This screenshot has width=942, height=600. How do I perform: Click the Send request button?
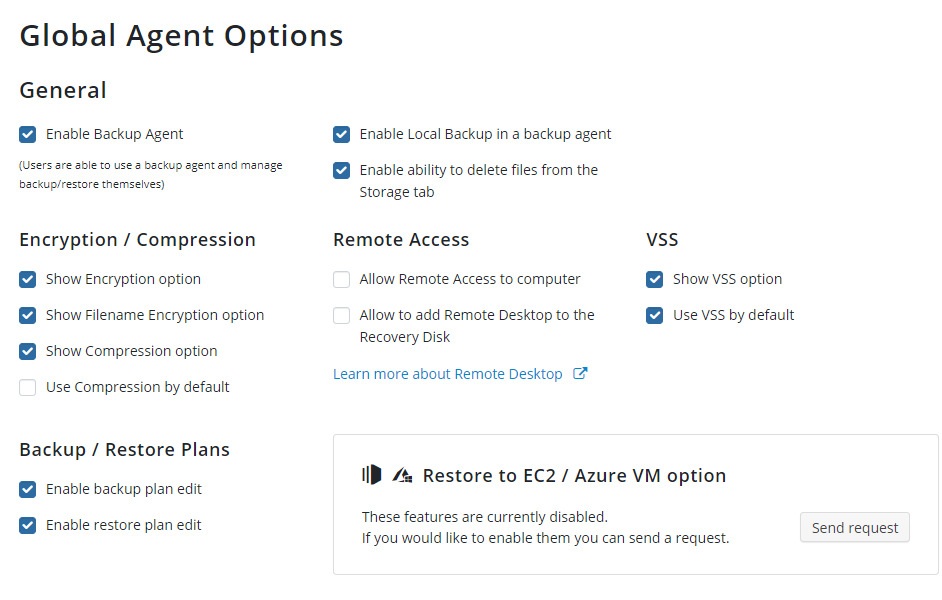click(854, 527)
